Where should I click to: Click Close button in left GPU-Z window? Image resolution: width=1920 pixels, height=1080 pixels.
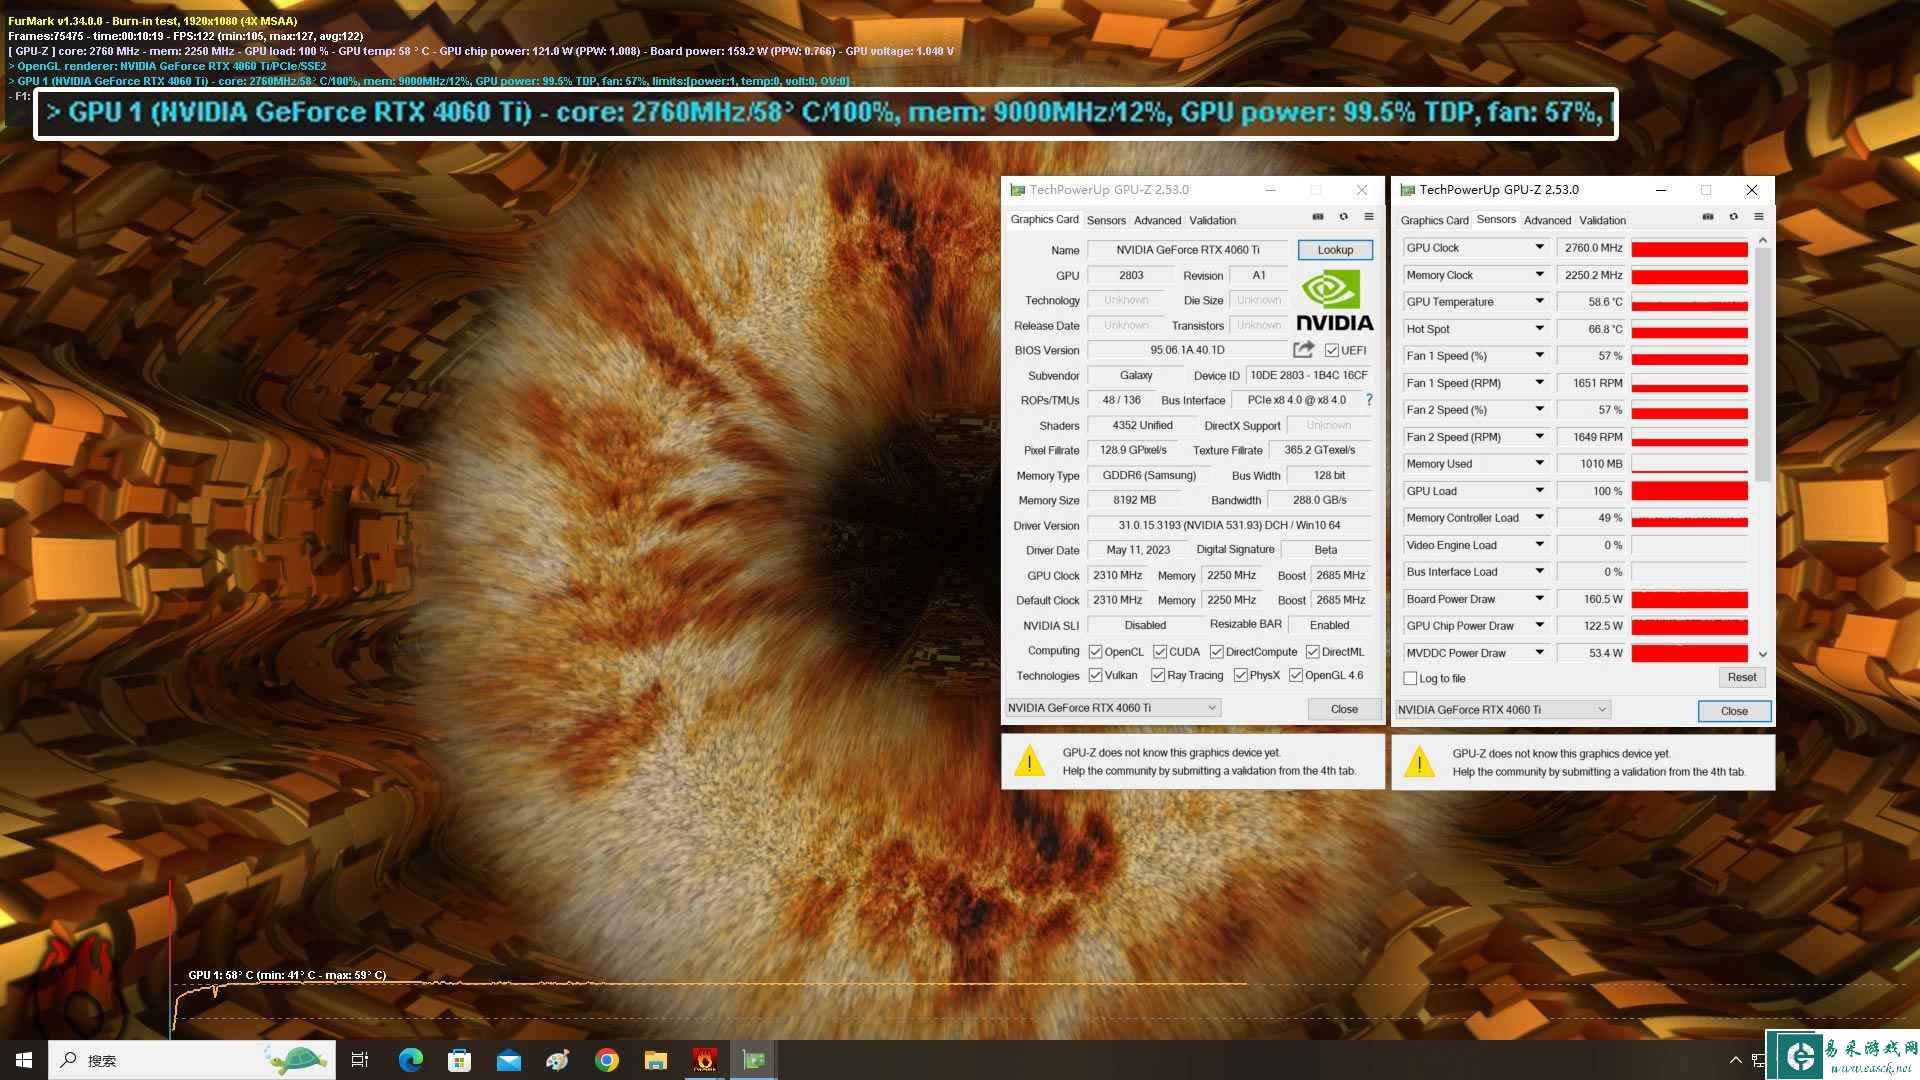[x=1344, y=709]
